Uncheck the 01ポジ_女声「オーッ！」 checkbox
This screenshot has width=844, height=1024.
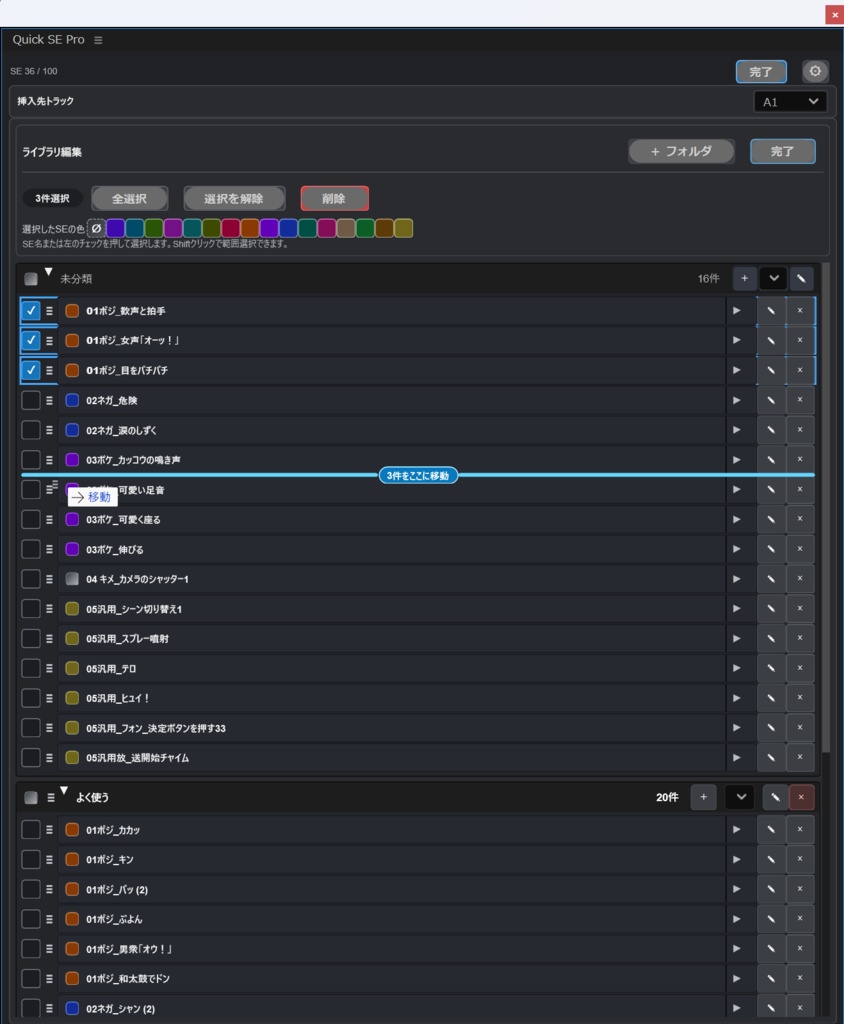click(31, 340)
